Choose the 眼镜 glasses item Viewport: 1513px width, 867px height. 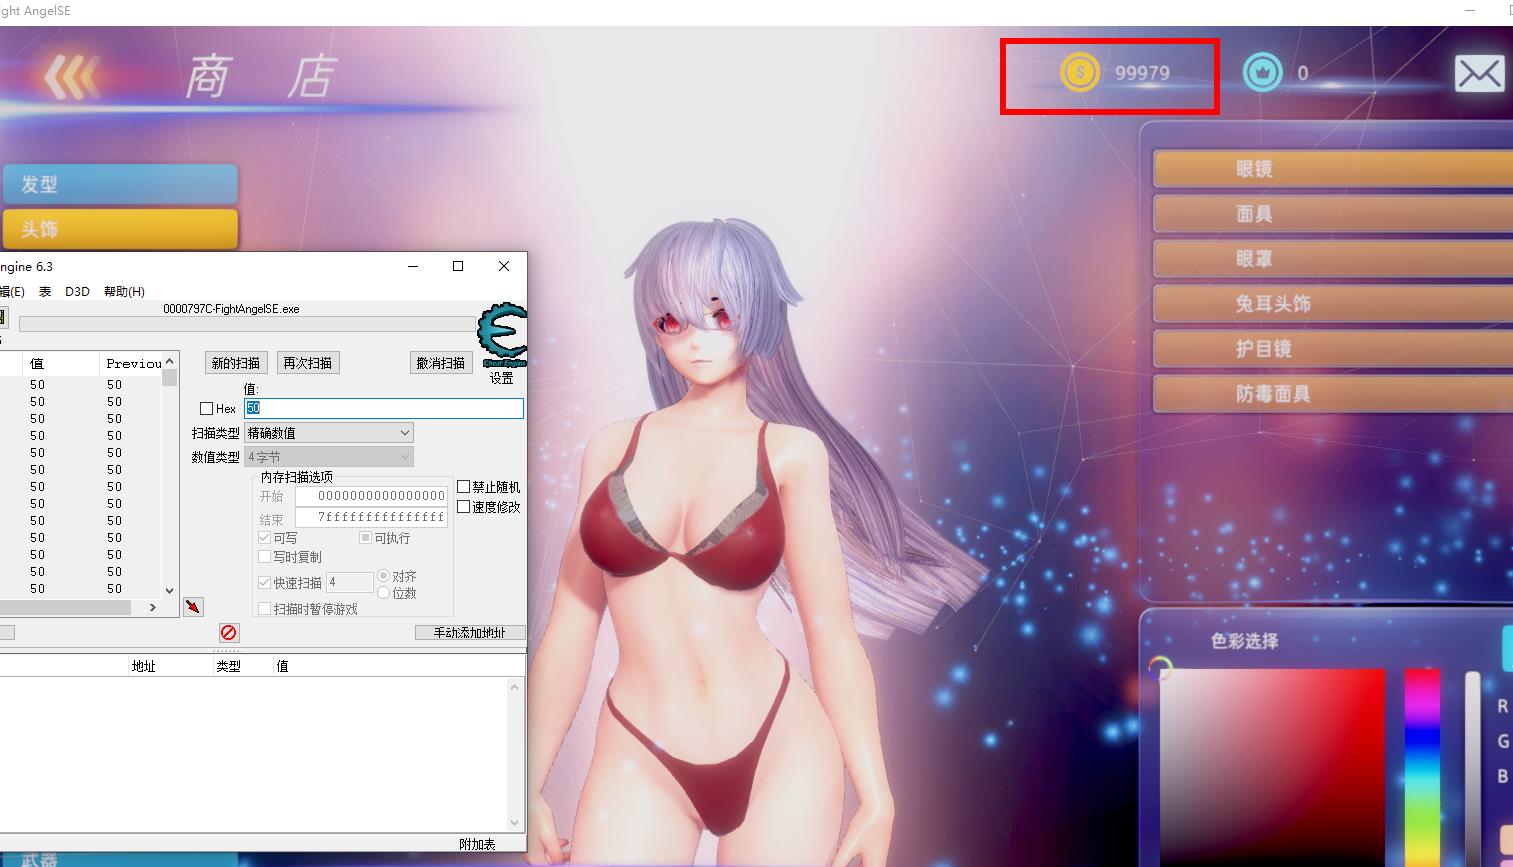(1333, 169)
